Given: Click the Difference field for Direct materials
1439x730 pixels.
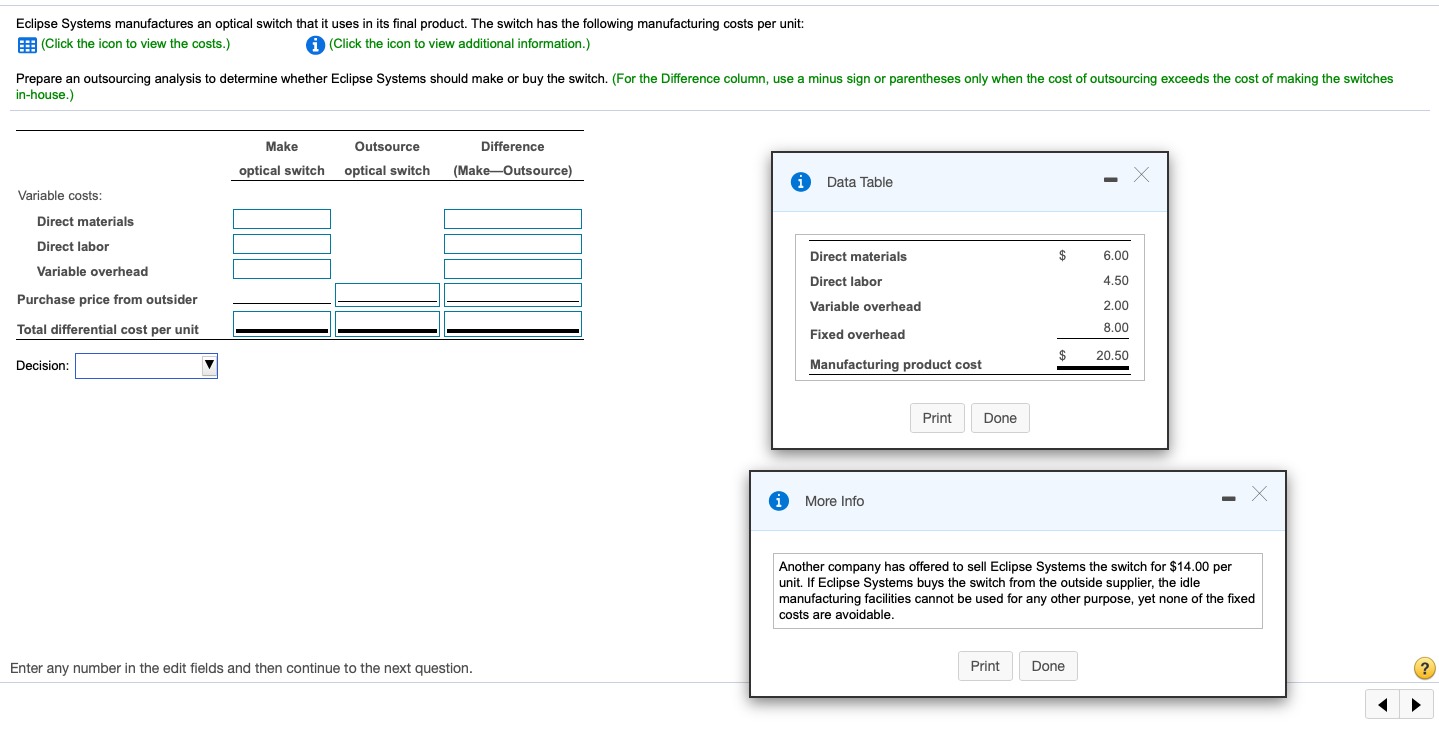Looking at the screenshot, I should [x=513, y=219].
